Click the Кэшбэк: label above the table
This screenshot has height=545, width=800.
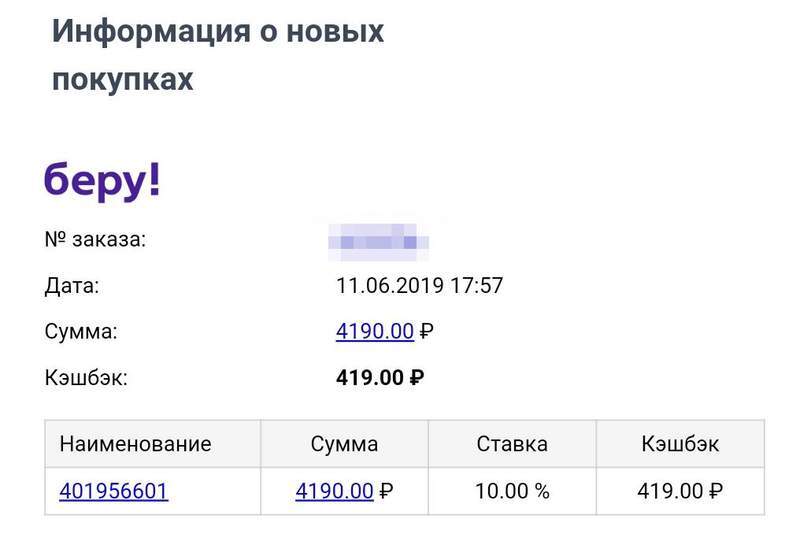tap(86, 378)
